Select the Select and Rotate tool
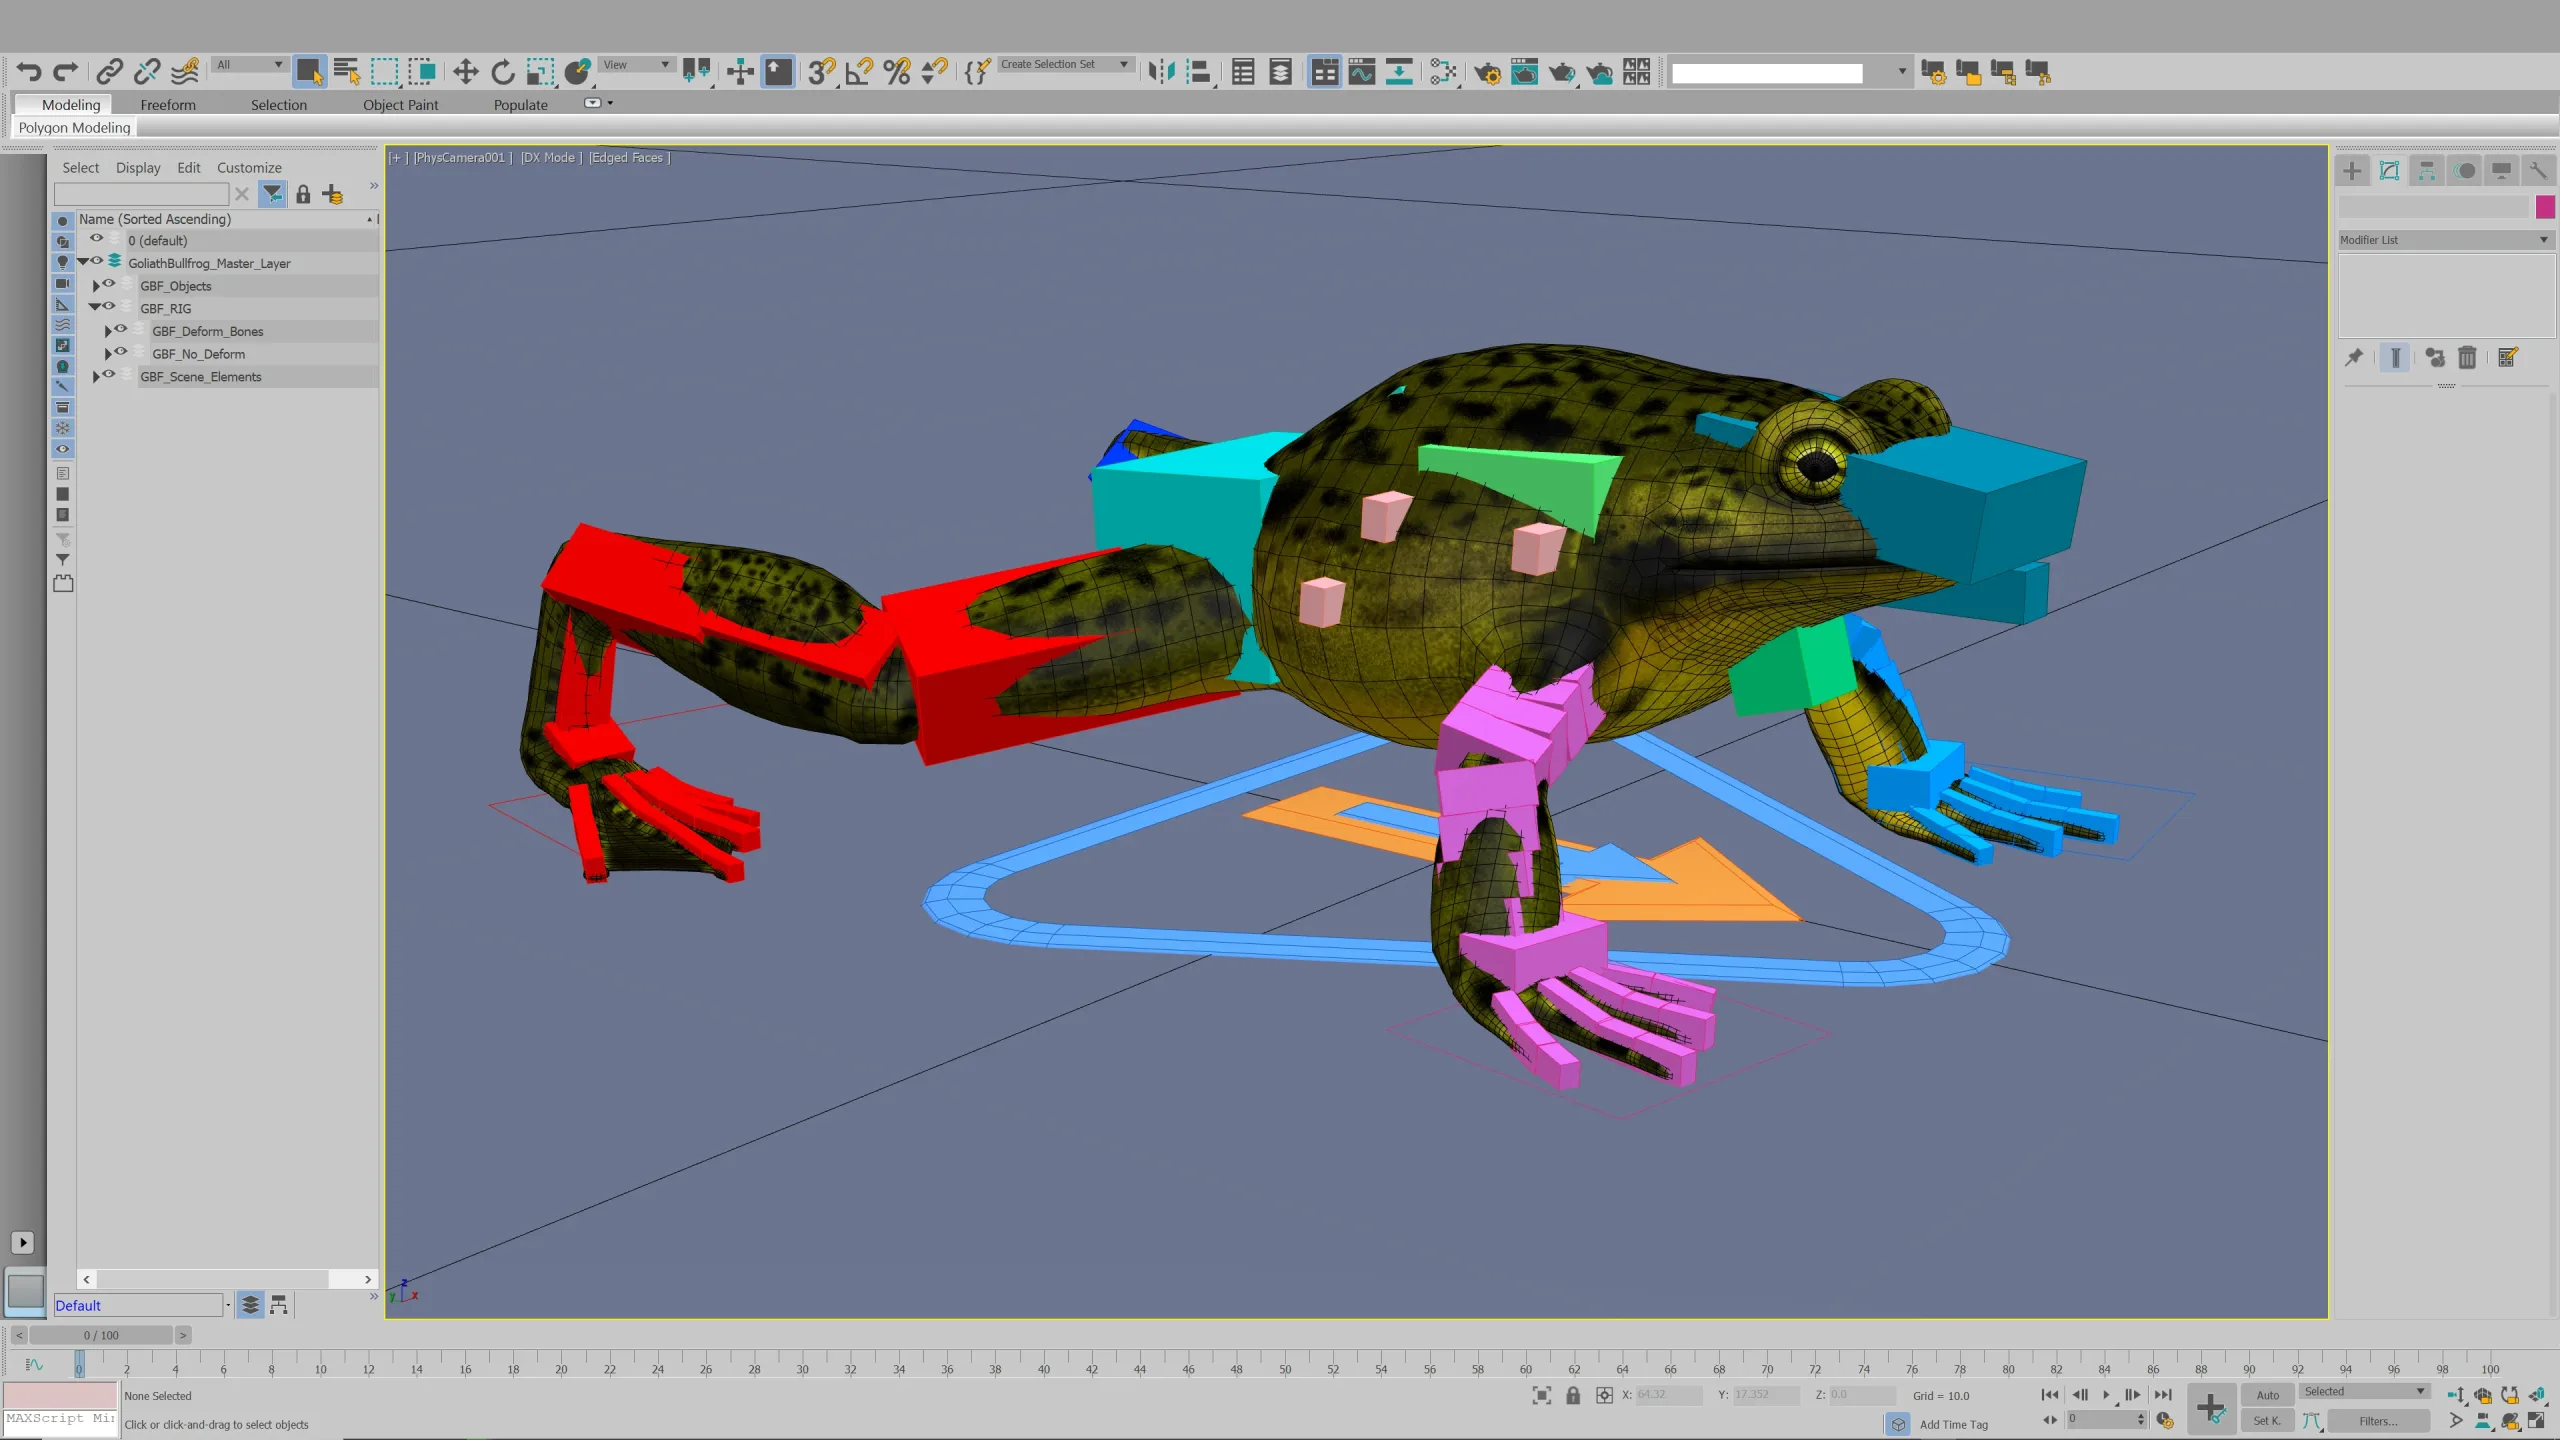Viewport: 2560px width, 1440px height. tap(502, 71)
